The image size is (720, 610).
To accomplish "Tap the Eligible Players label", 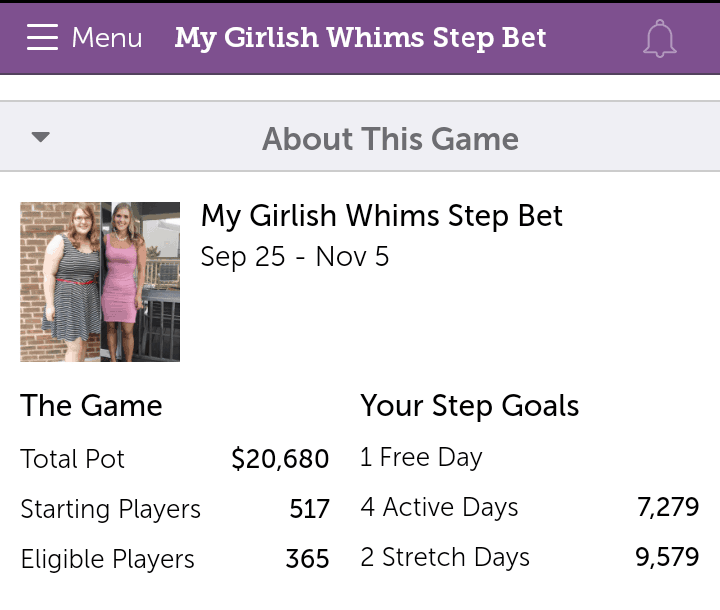I will (107, 559).
